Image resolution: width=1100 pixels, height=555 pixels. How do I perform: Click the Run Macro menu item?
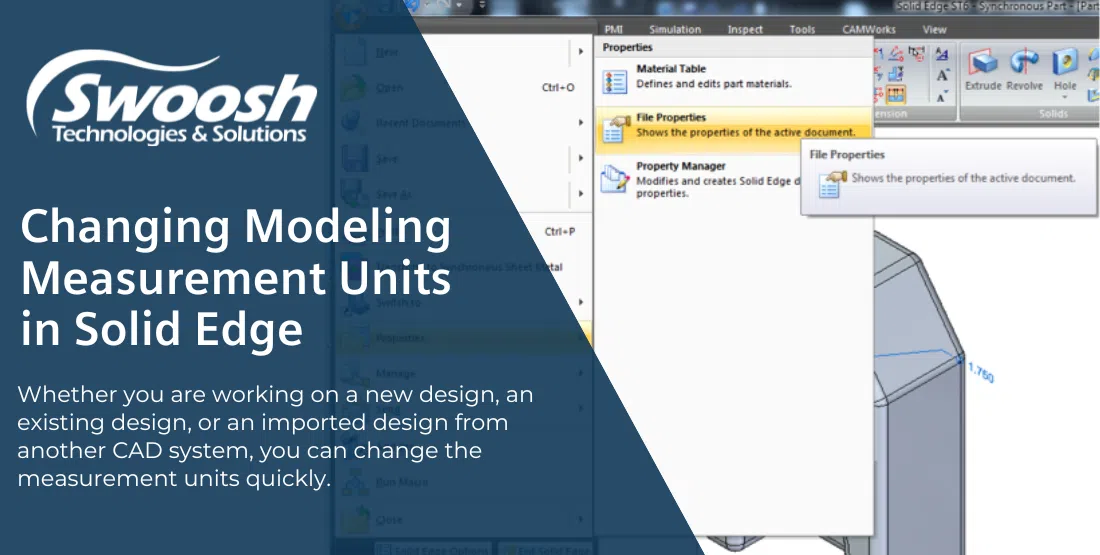(x=463, y=482)
